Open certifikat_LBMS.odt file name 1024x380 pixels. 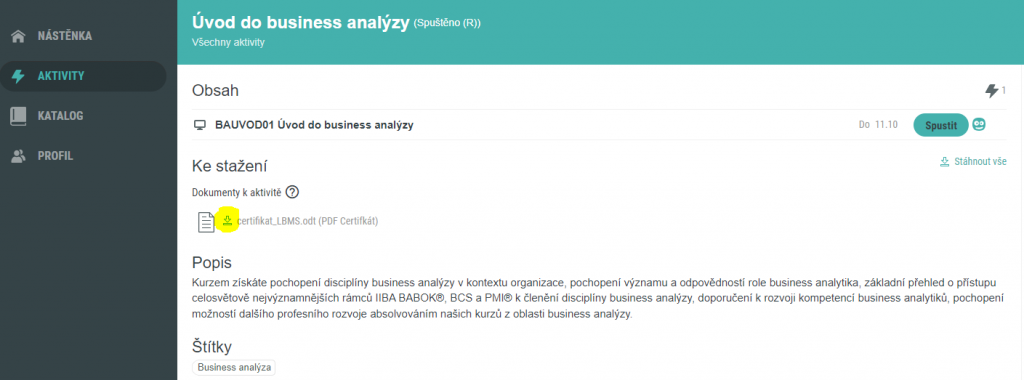(x=276, y=221)
